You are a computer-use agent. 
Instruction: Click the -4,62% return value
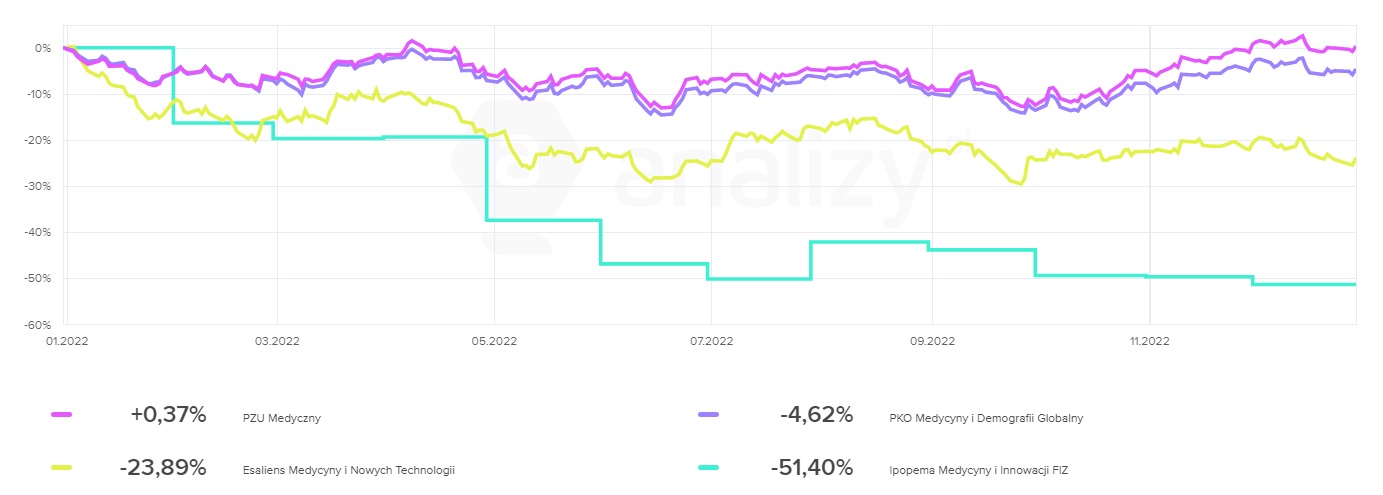click(816, 415)
